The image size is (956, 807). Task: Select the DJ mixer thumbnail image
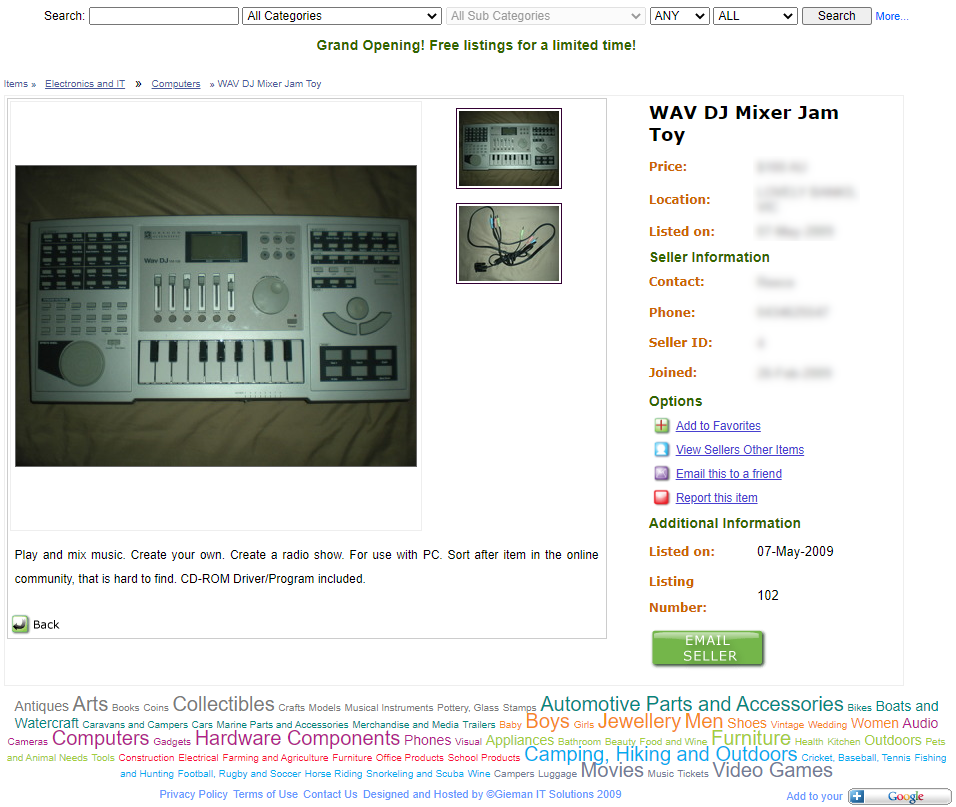tap(508, 148)
